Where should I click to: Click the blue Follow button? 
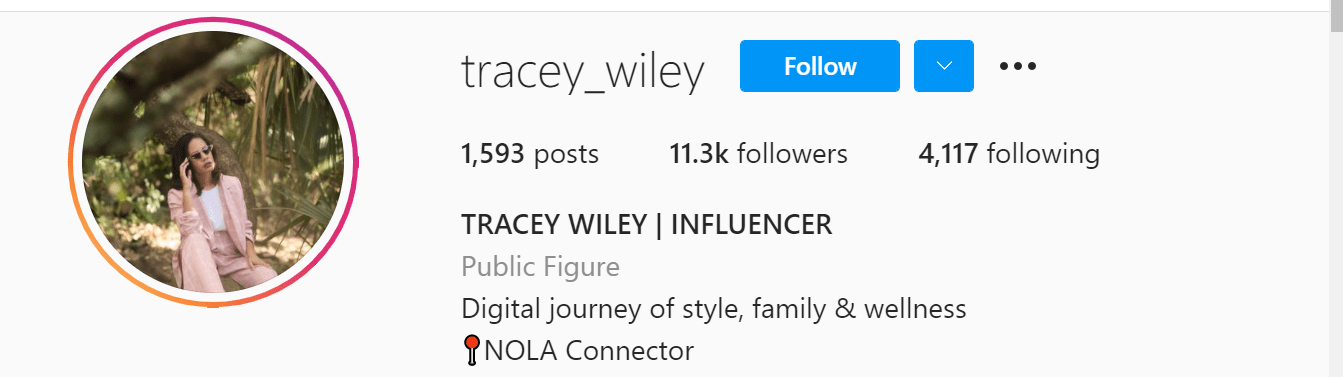click(820, 66)
